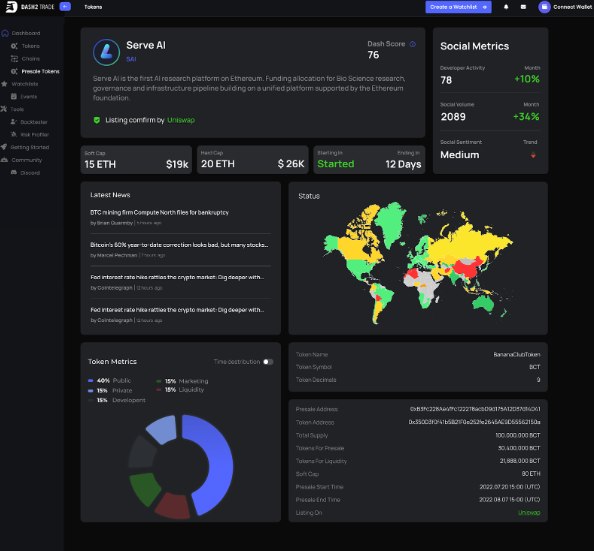This screenshot has width=594, height=551.
Task: Open the Discord sidebar item
Action: [30, 173]
